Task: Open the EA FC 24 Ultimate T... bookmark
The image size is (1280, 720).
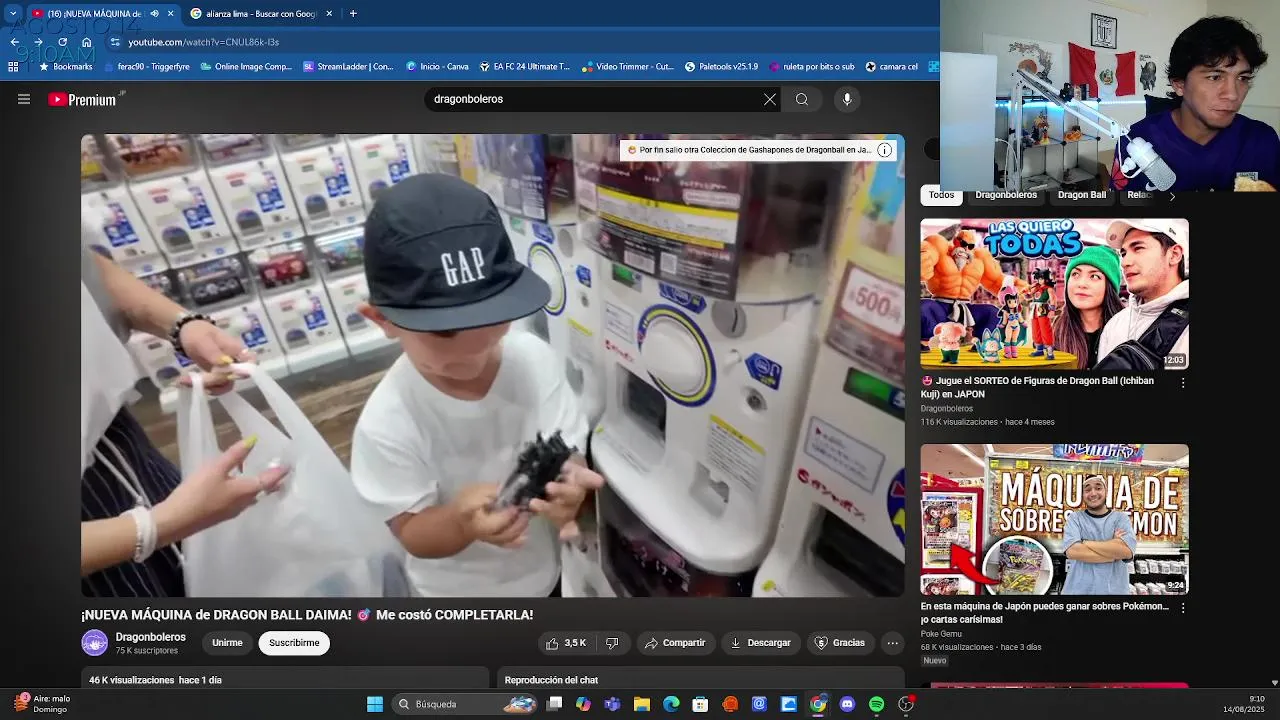Action: pos(525,67)
